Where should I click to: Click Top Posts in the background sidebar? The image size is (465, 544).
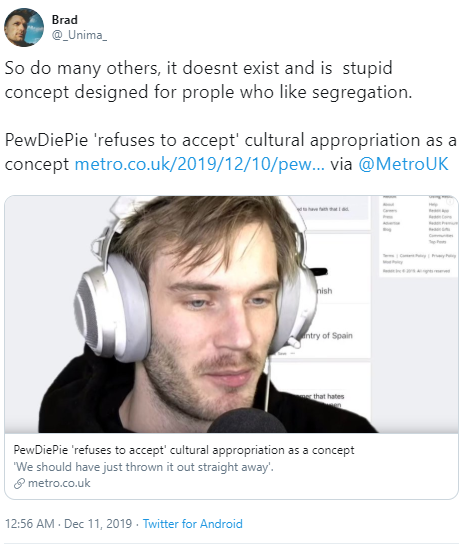(438, 242)
